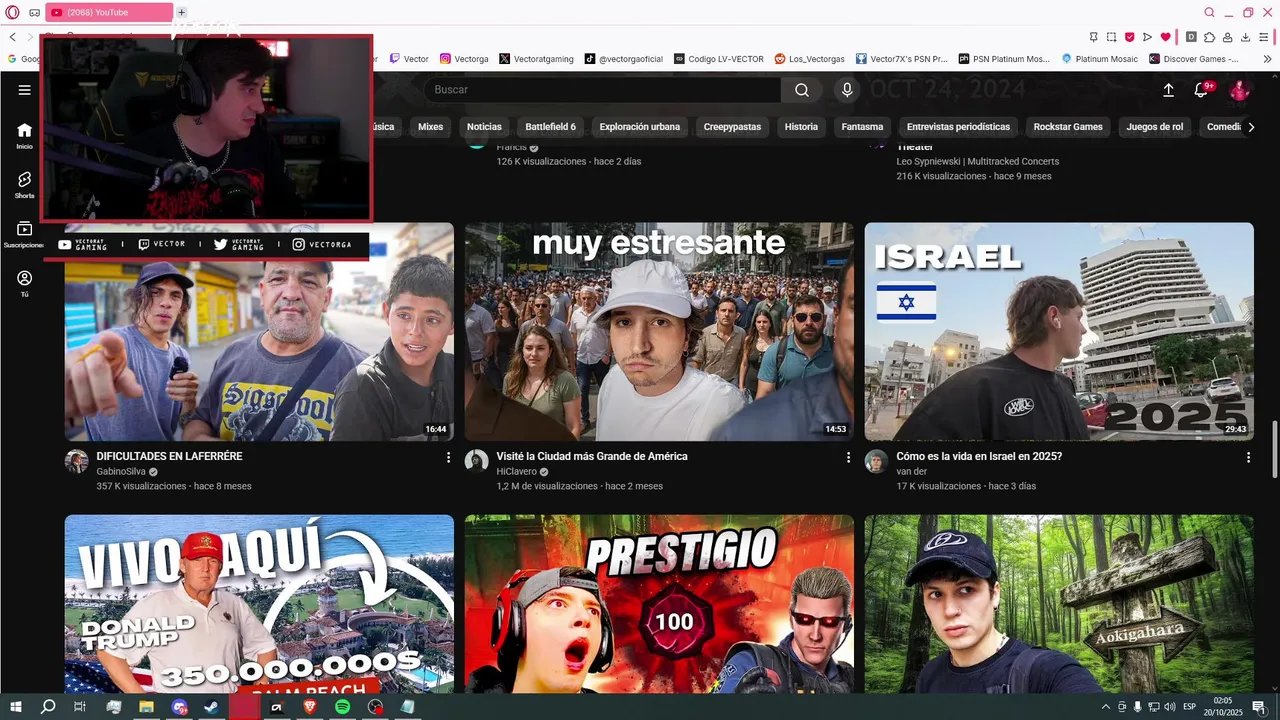Select the Exploración urbana chip

tap(640, 127)
